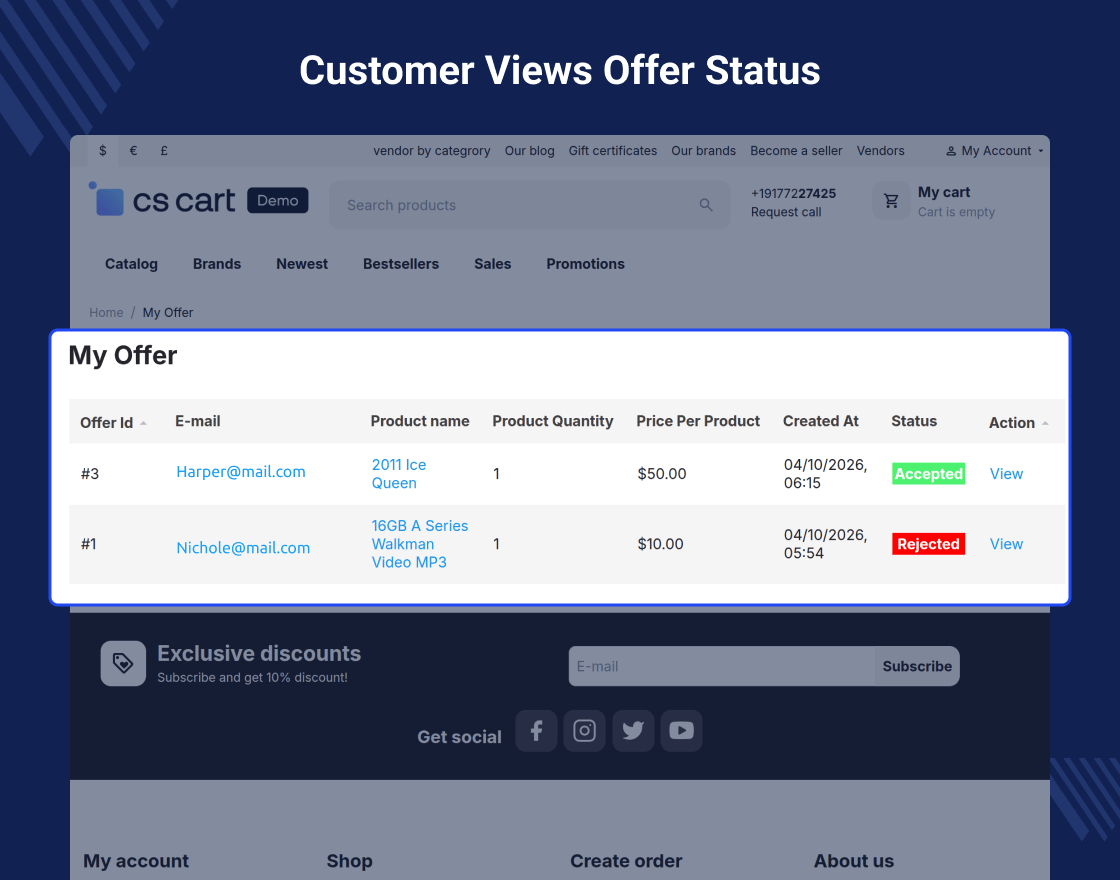Screen dimensions: 1120x880
Task: Click the Accepted status badge
Action: point(929,474)
